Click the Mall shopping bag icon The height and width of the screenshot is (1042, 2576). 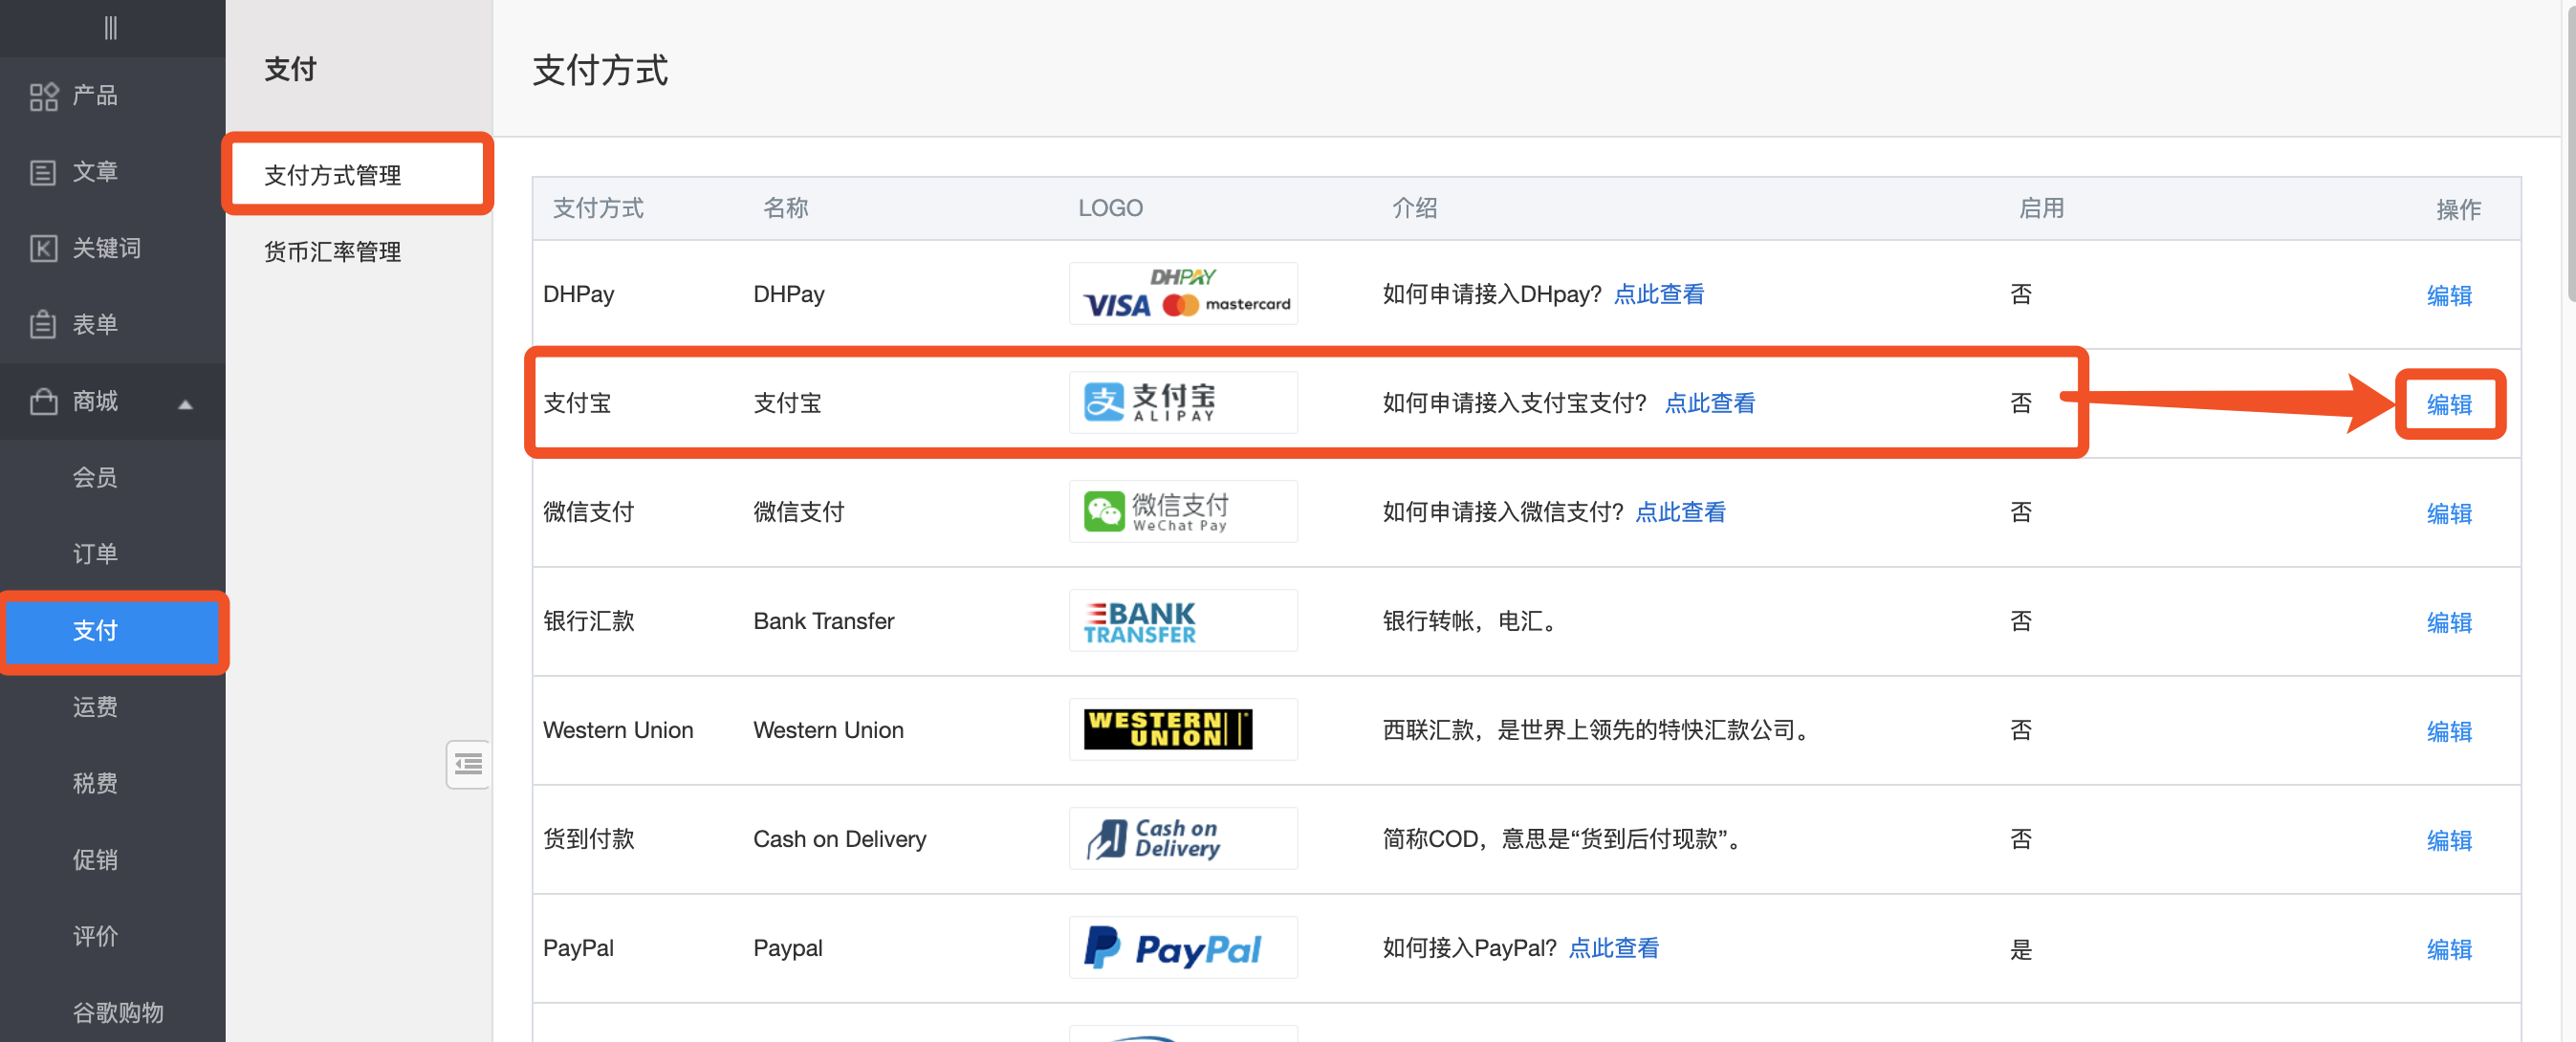tap(43, 401)
